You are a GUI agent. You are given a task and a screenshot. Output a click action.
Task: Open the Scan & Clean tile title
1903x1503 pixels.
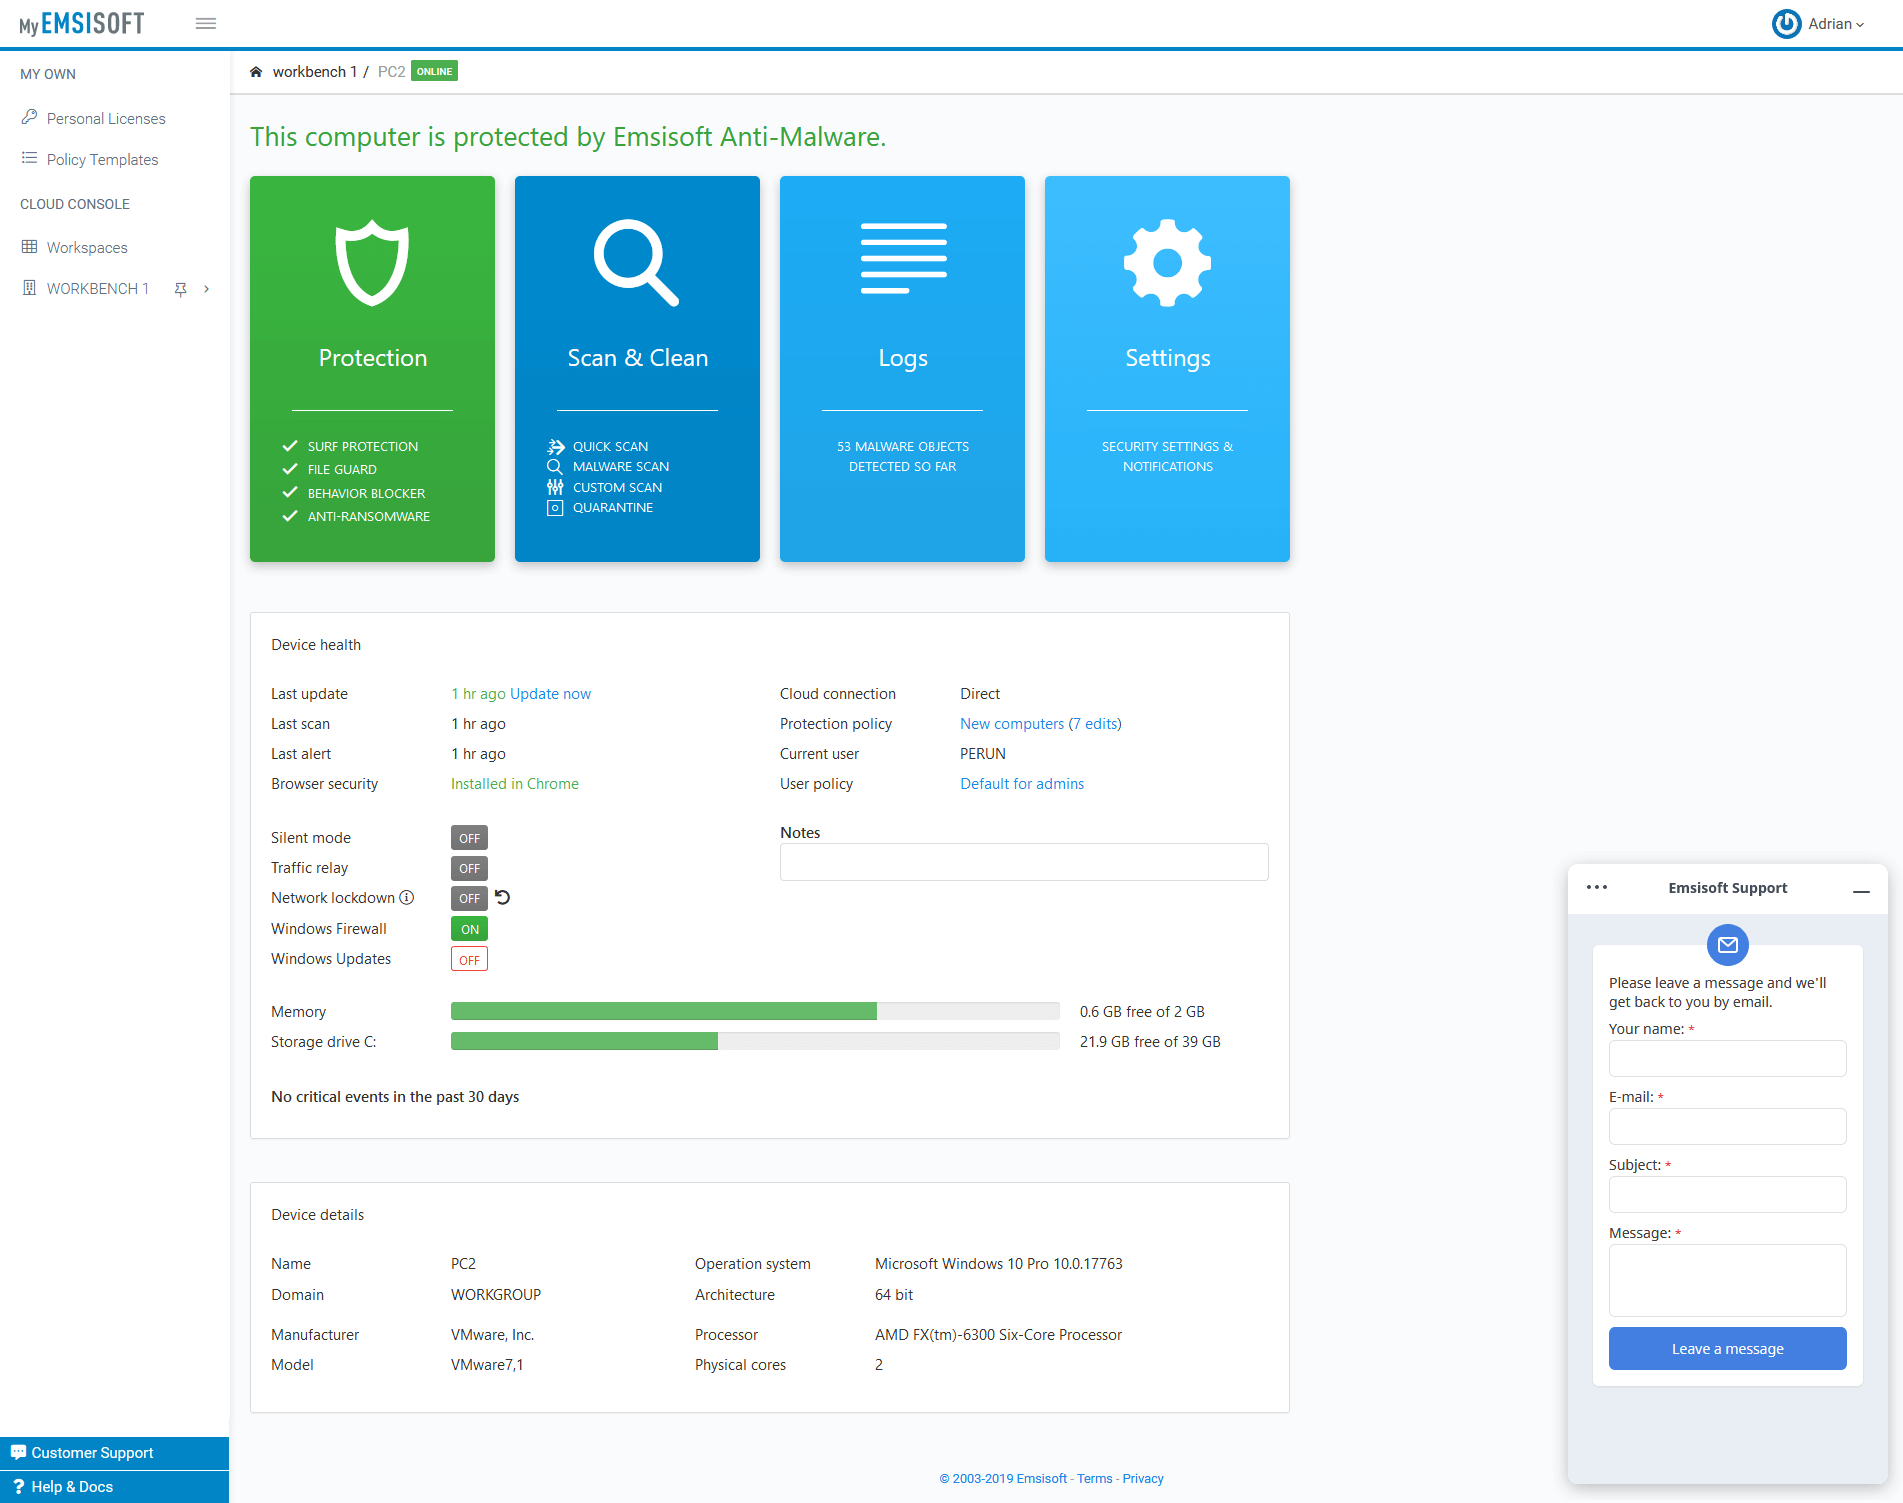click(x=637, y=358)
